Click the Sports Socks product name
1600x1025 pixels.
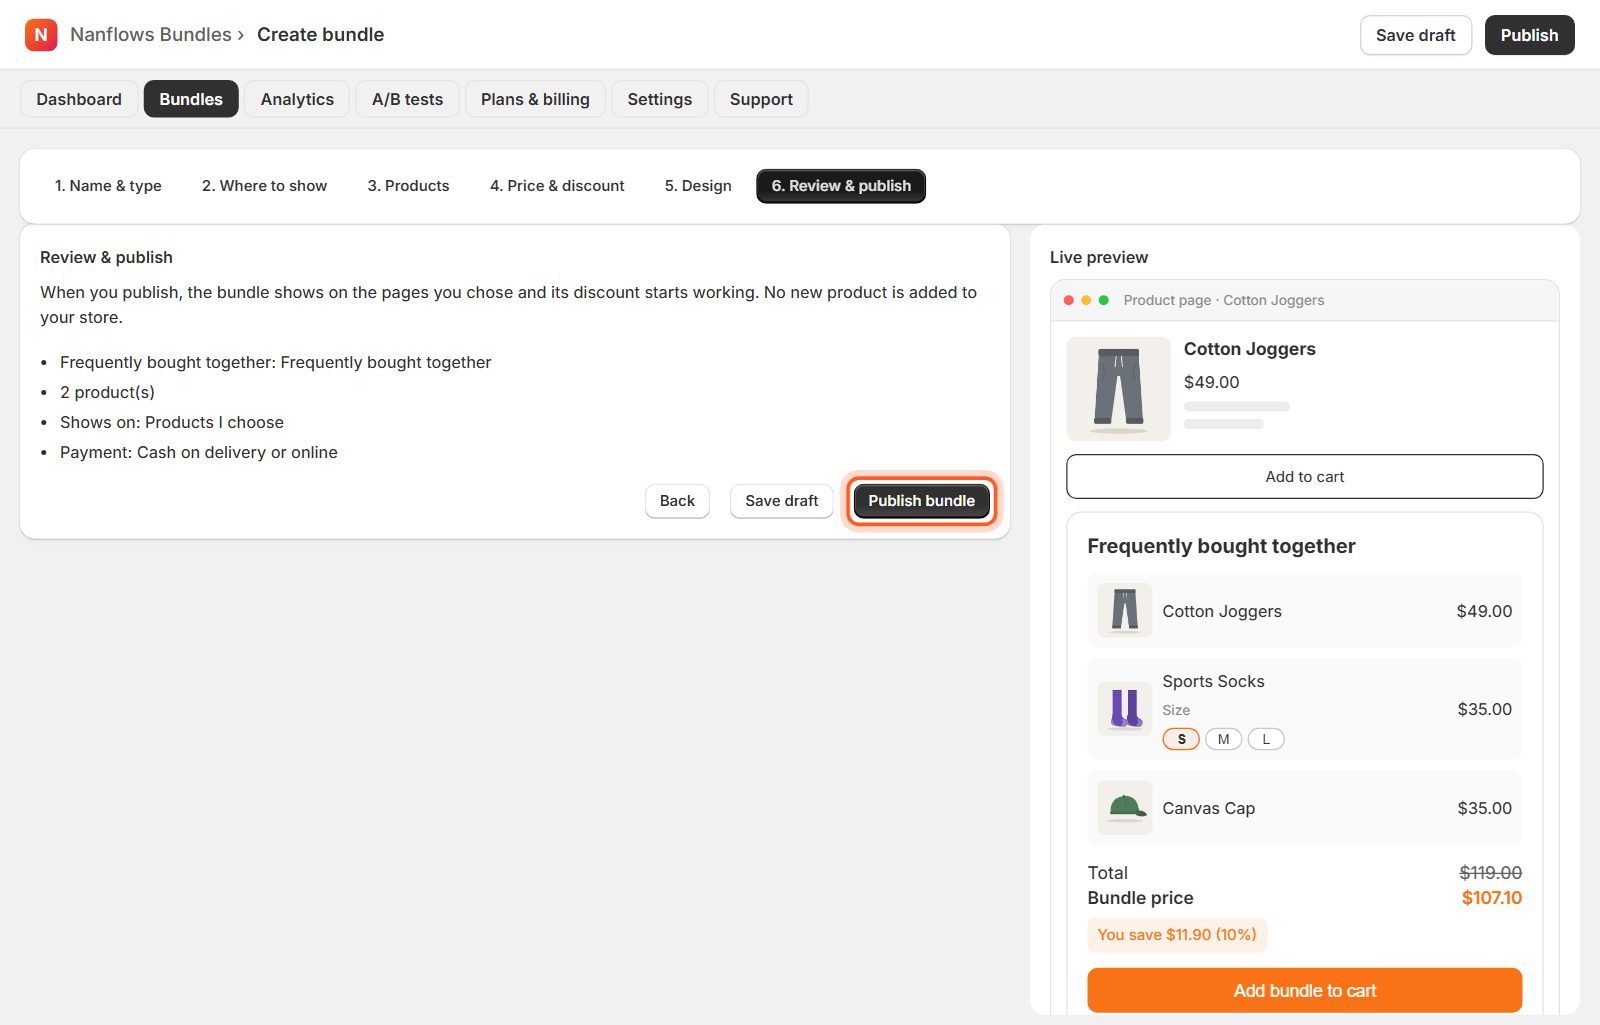[x=1213, y=681]
